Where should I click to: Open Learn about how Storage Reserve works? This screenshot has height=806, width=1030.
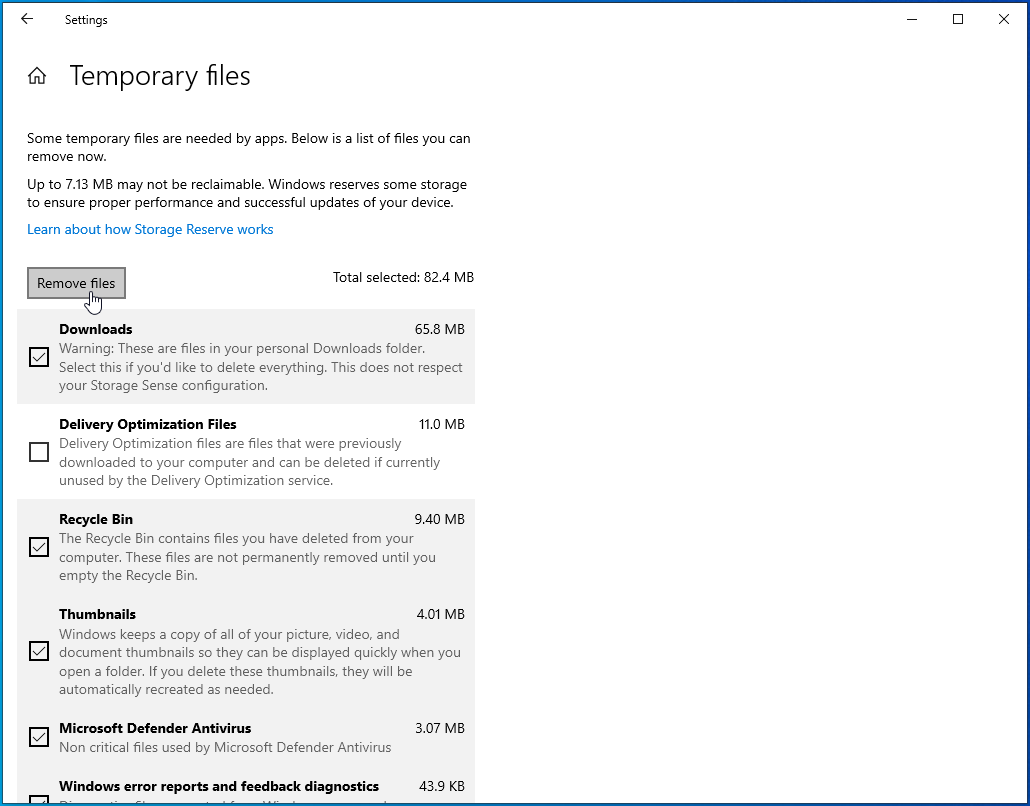click(x=150, y=229)
